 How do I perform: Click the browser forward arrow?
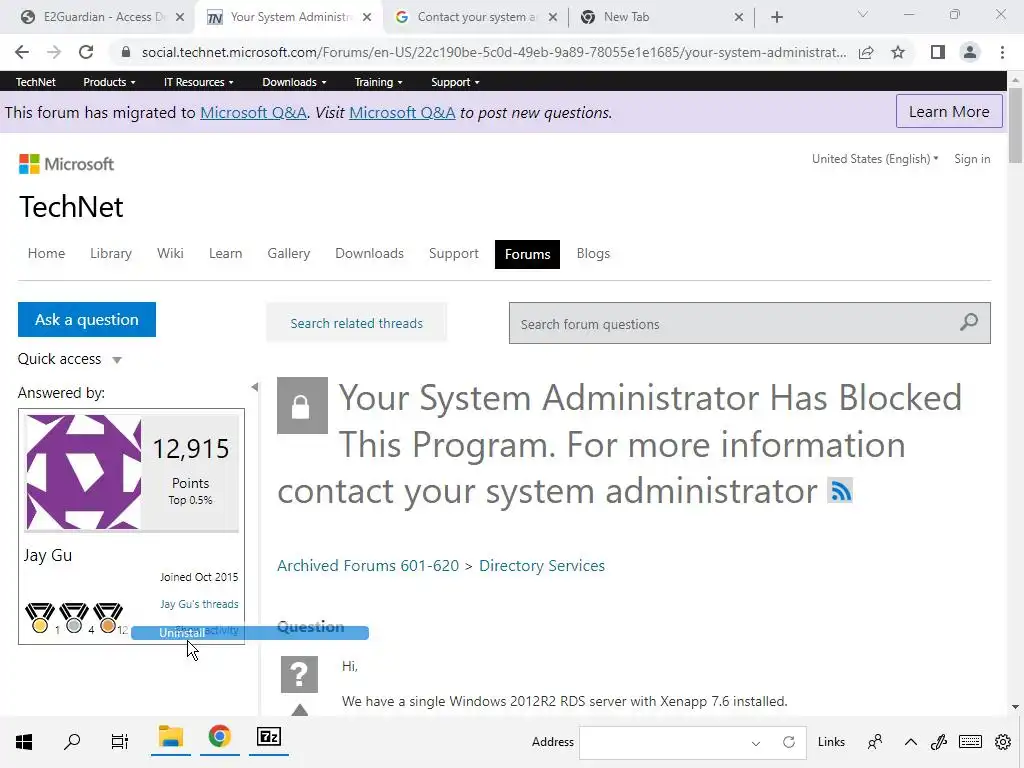point(54,52)
